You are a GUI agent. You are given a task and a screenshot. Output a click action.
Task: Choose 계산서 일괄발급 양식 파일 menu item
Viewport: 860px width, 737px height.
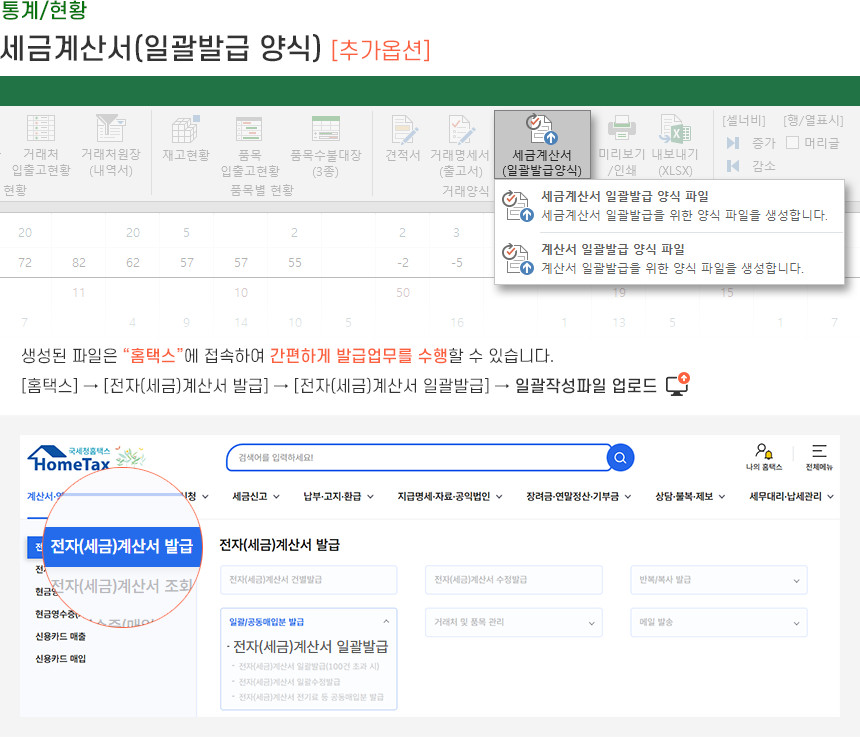point(612,249)
